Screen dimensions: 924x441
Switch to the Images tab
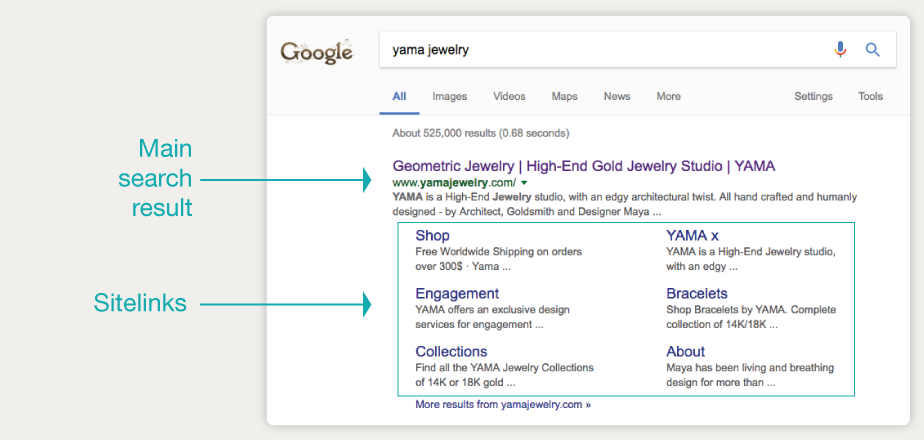coord(450,96)
